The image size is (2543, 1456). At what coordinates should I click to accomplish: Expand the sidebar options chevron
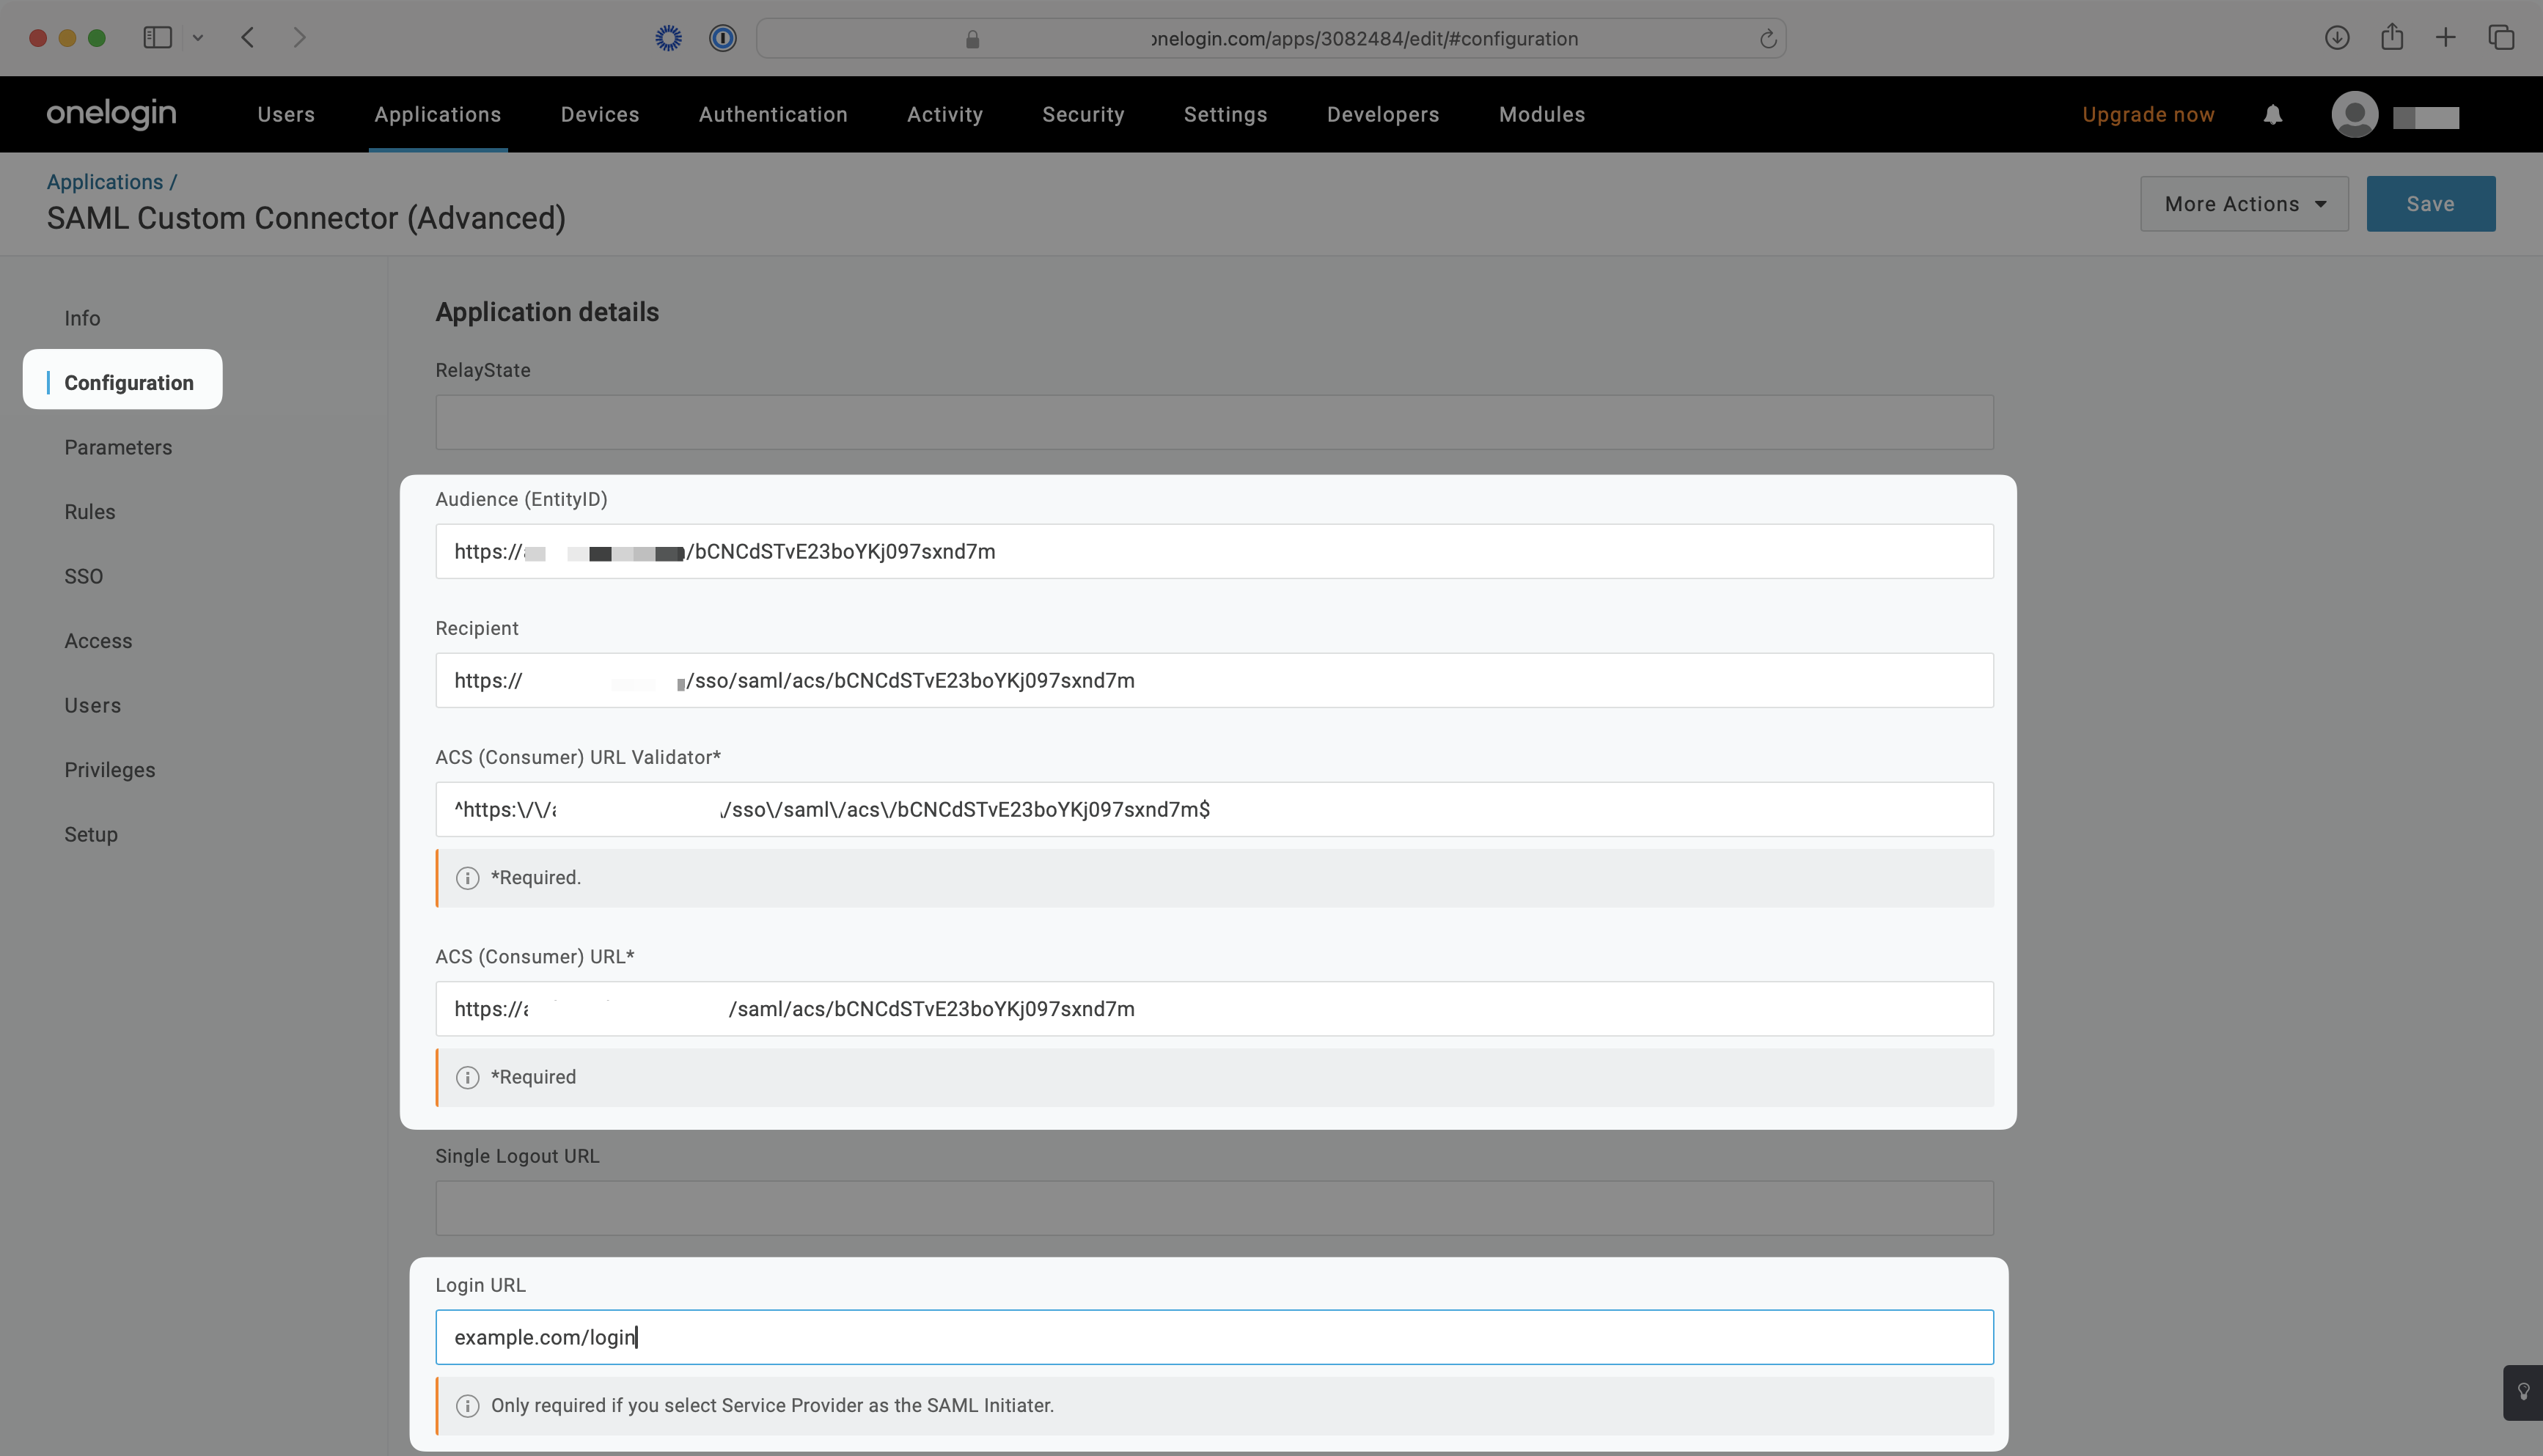(x=198, y=37)
